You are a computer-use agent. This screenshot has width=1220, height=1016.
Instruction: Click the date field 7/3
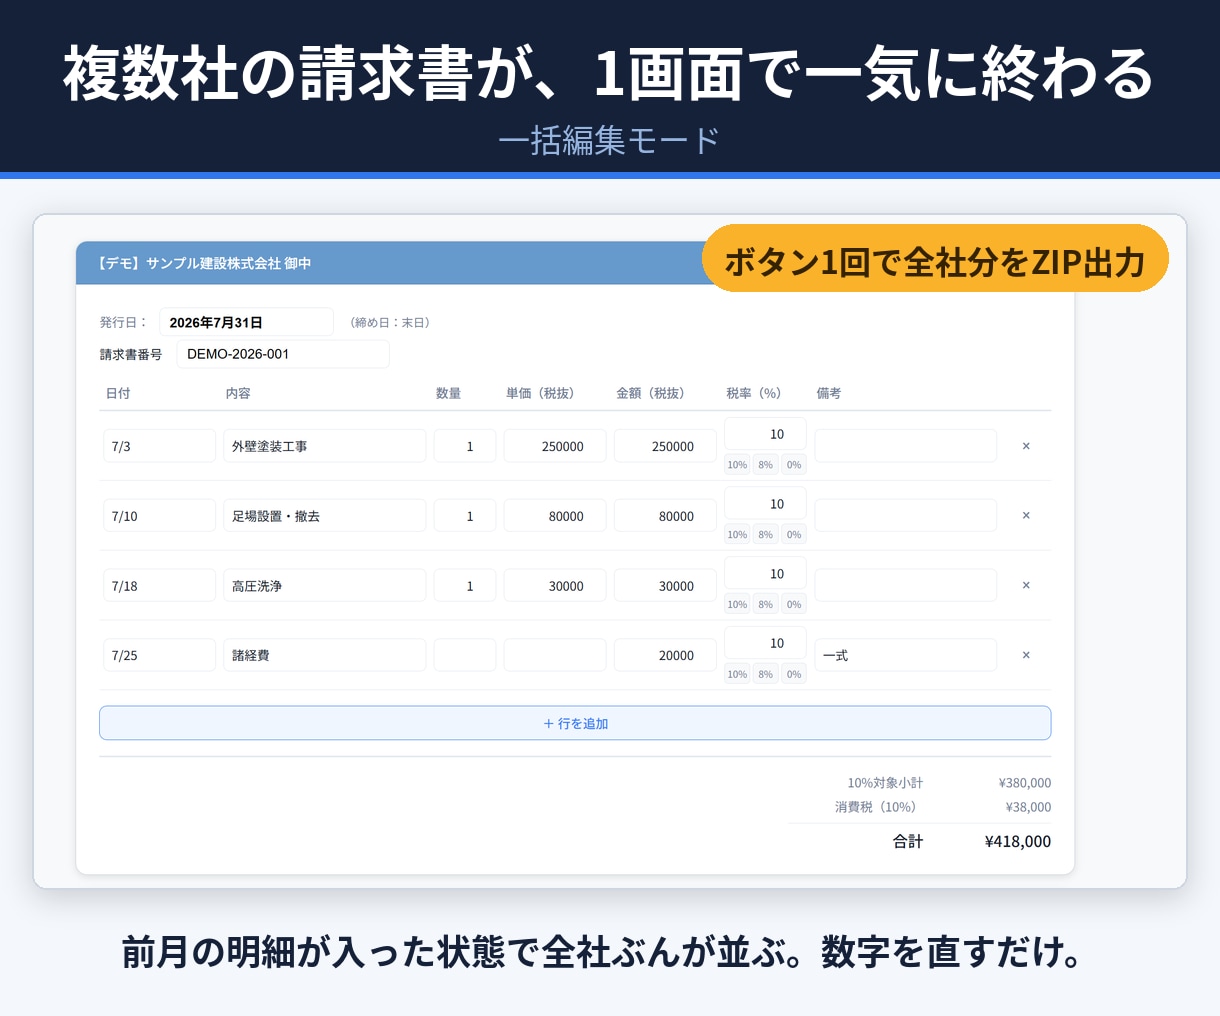point(159,446)
